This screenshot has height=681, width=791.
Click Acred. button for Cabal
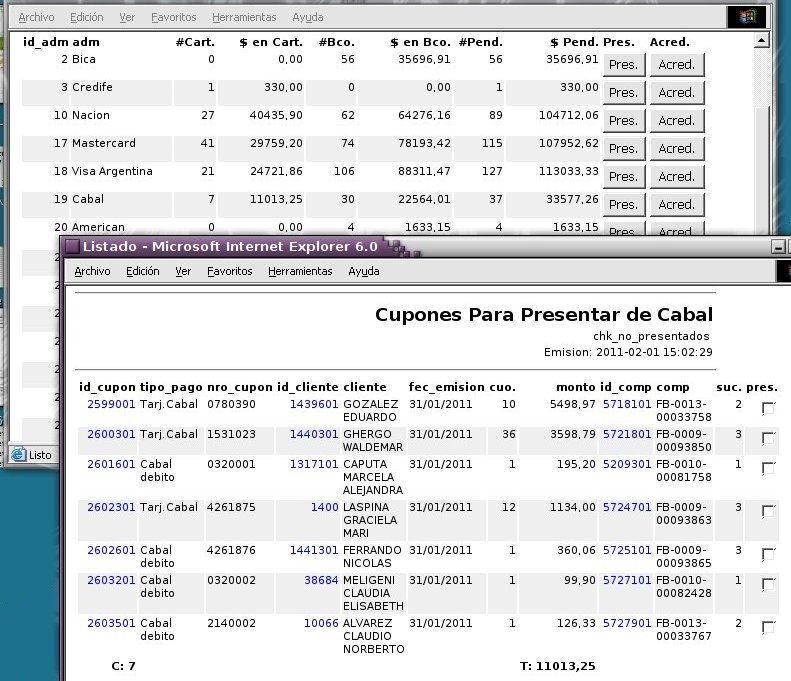[677, 205]
